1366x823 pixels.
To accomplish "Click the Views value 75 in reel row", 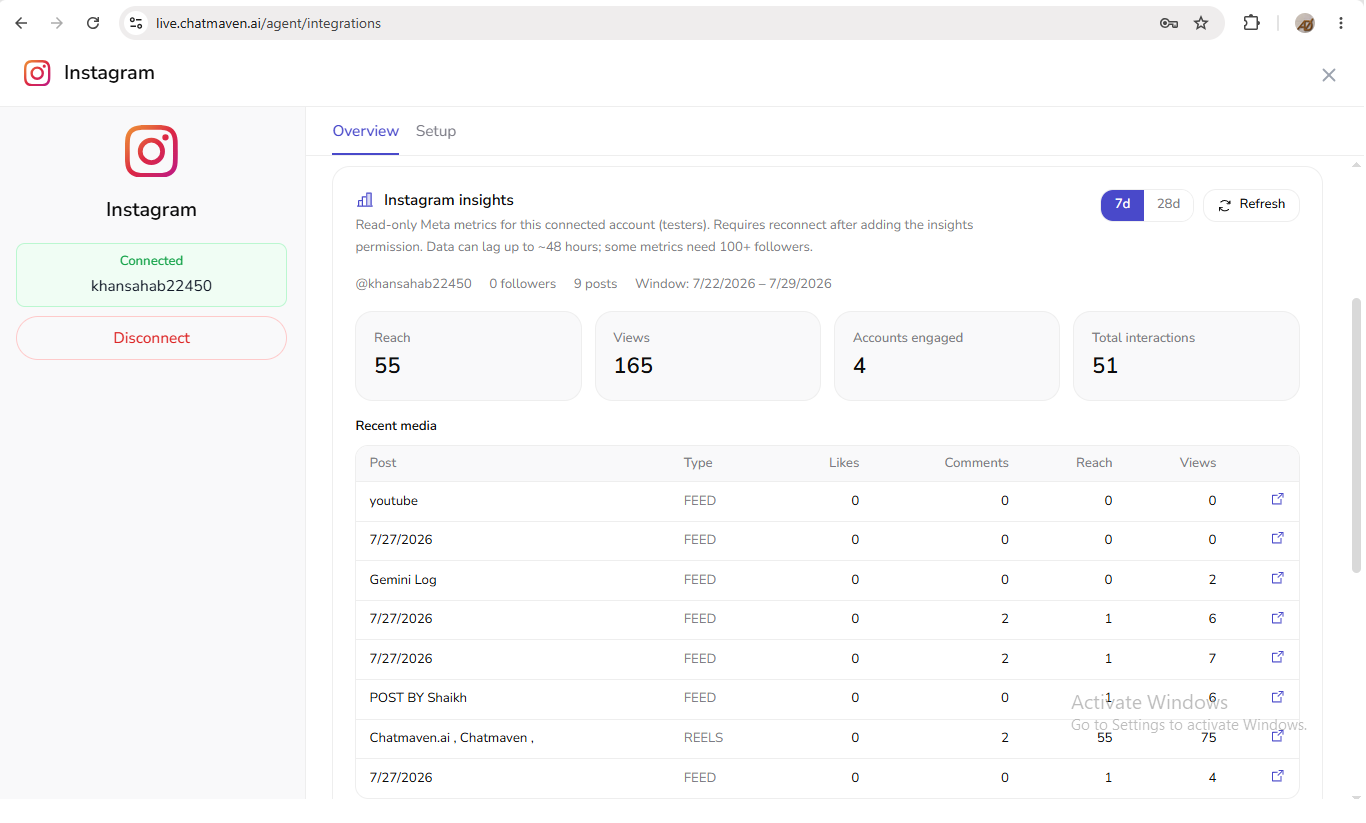I will point(1208,738).
